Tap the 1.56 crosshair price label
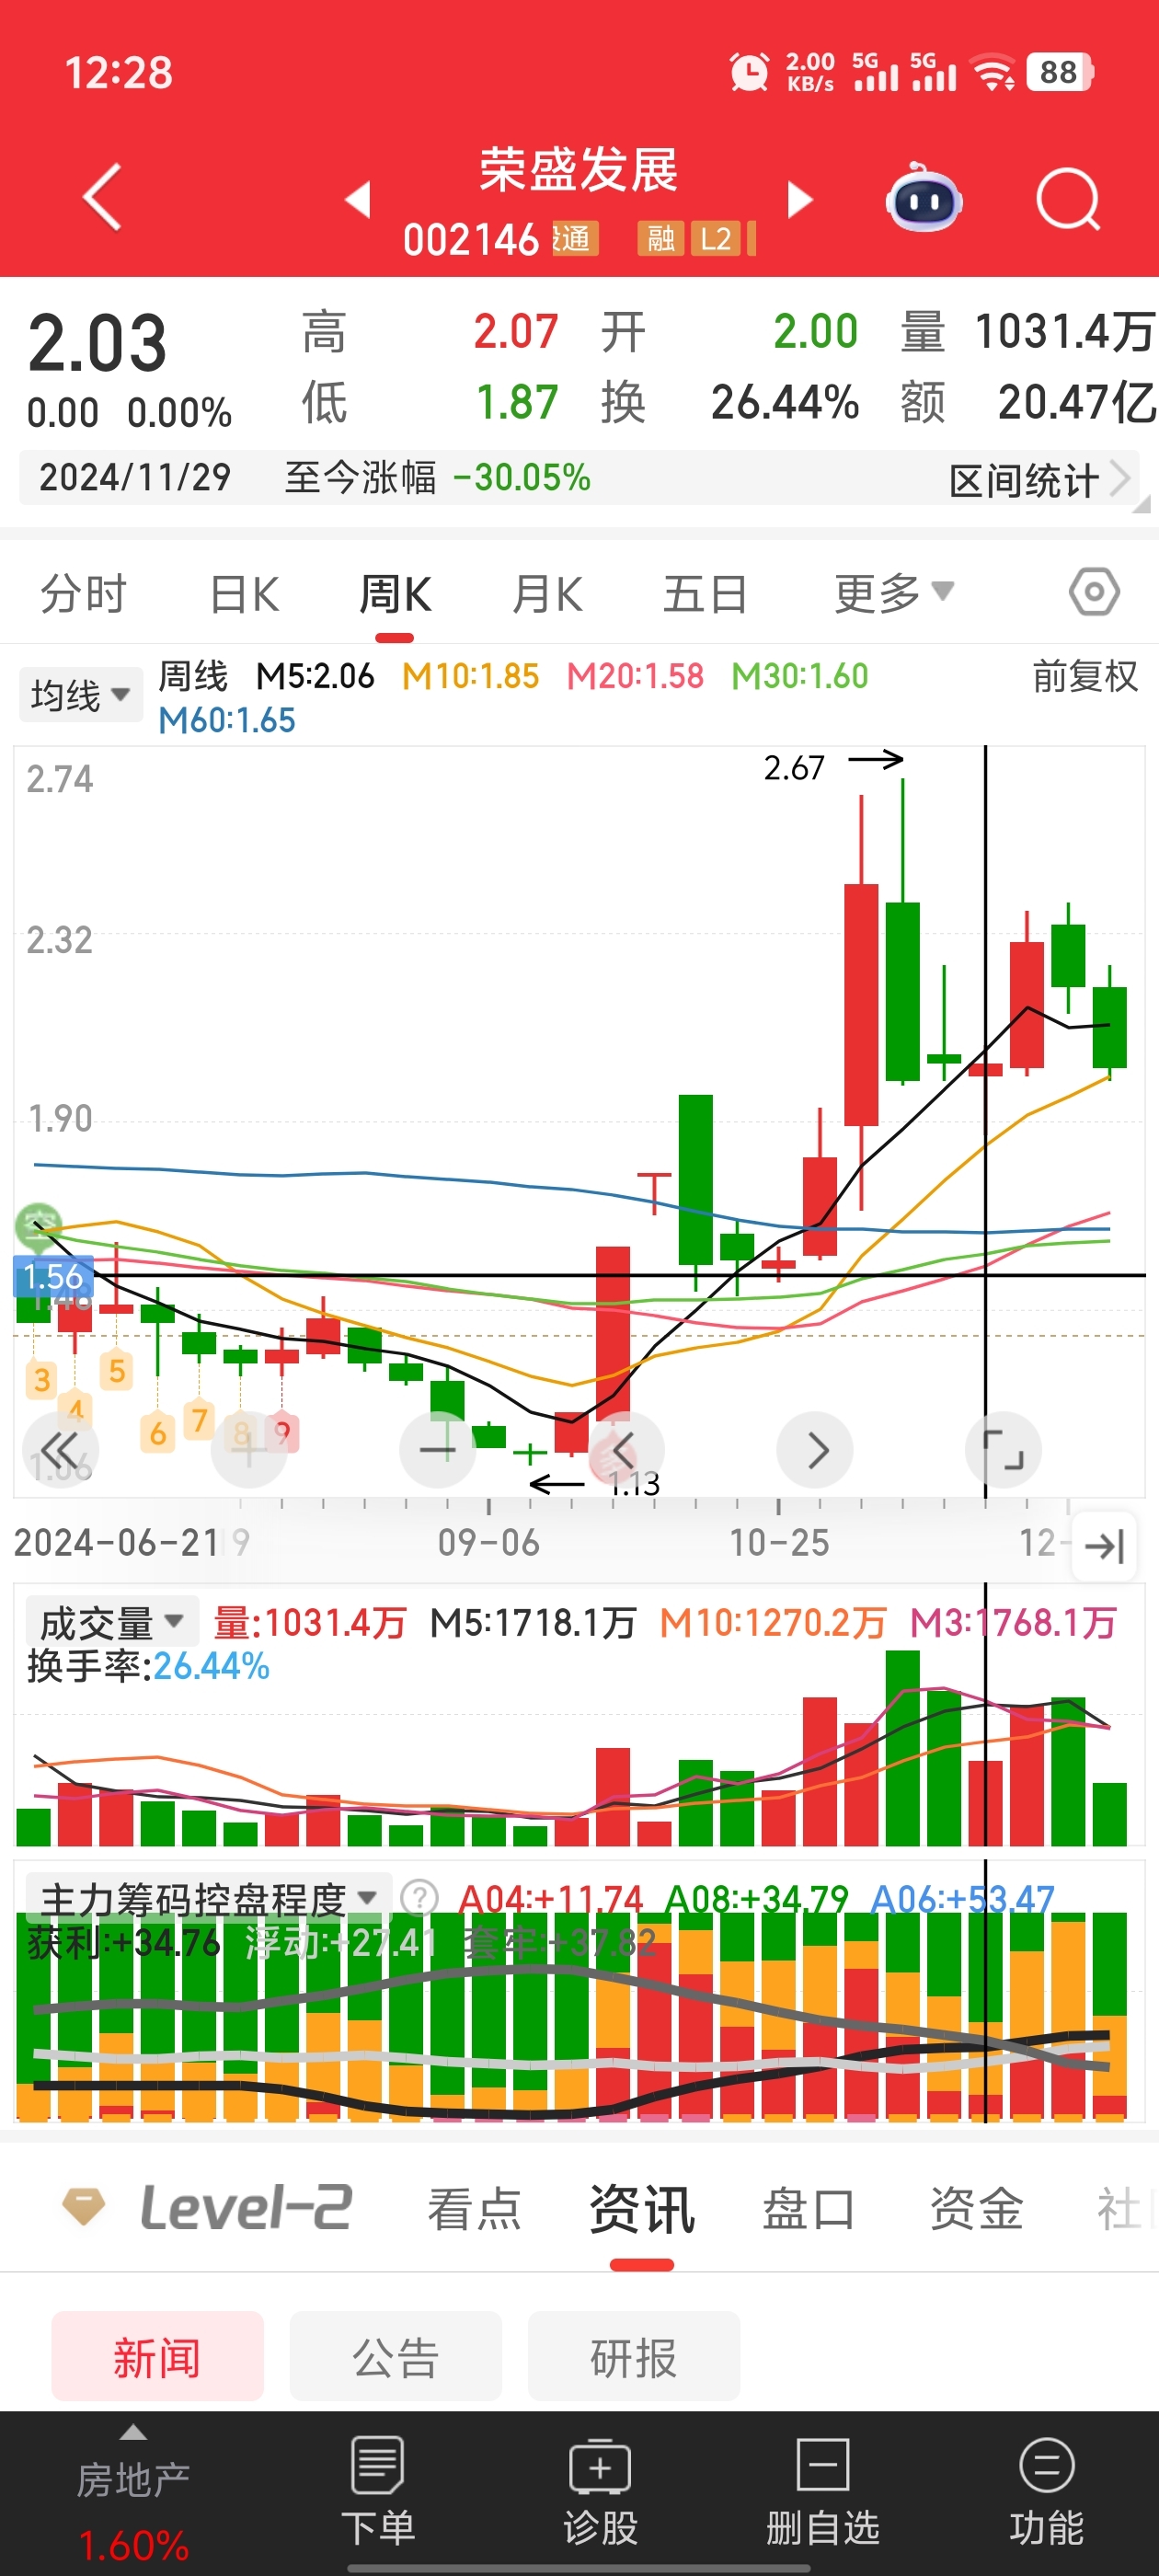1159x2576 pixels. 53,1276
